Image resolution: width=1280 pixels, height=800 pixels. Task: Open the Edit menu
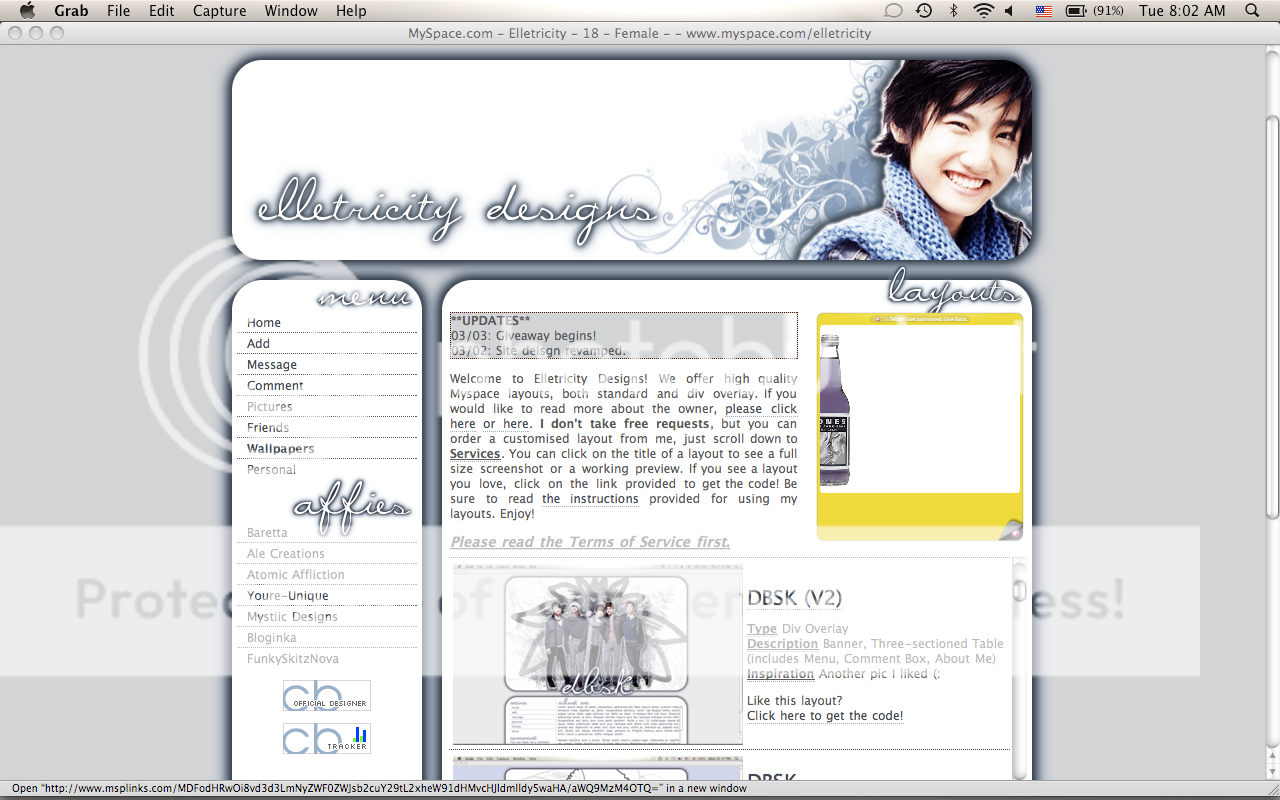[x=162, y=11]
